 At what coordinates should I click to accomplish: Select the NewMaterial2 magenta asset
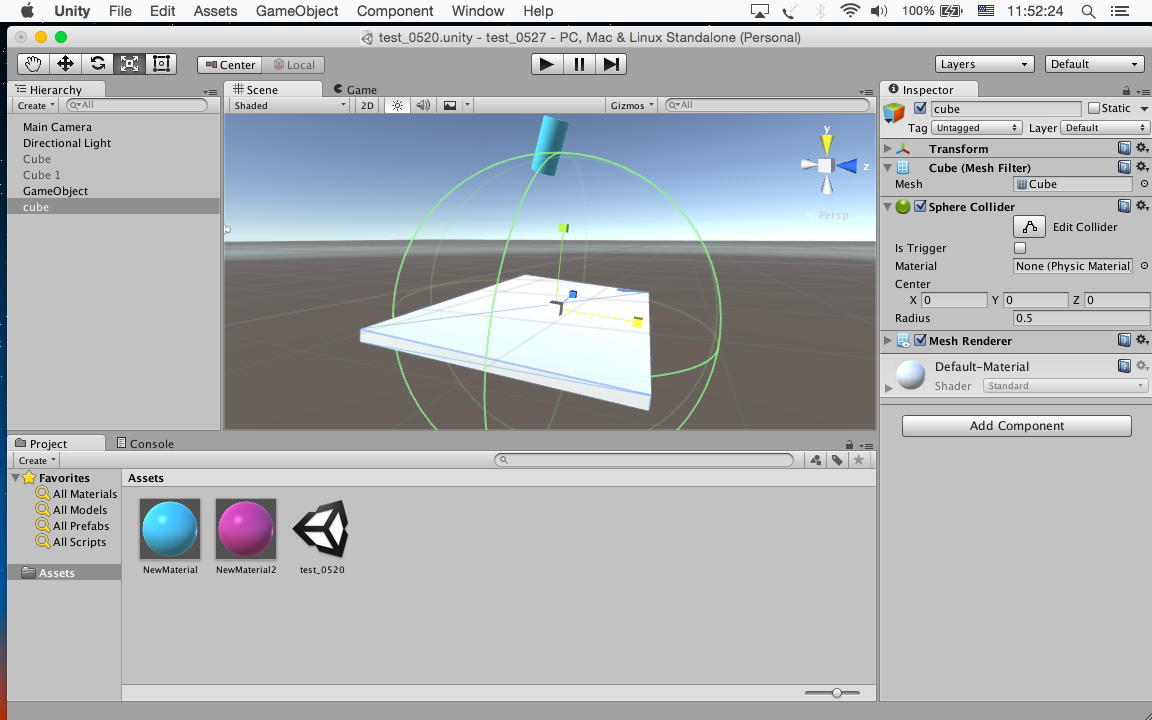[x=246, y=537]
